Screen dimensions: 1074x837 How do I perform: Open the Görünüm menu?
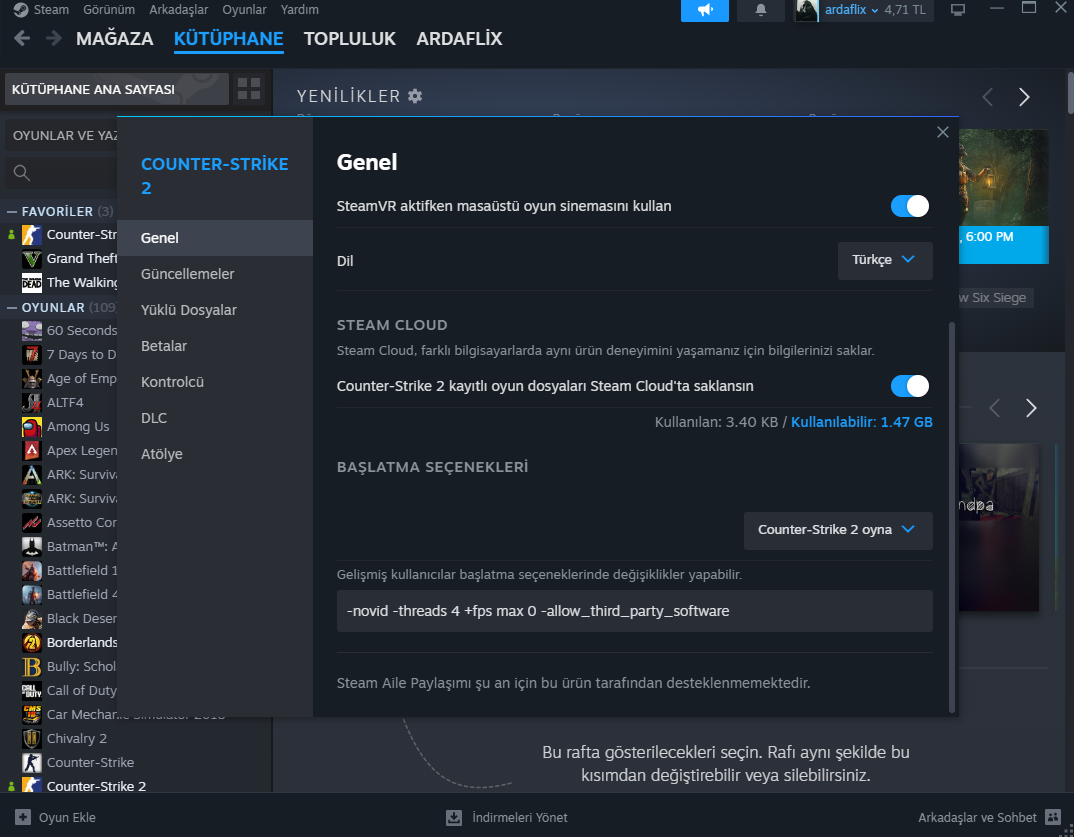click(109, 10)
